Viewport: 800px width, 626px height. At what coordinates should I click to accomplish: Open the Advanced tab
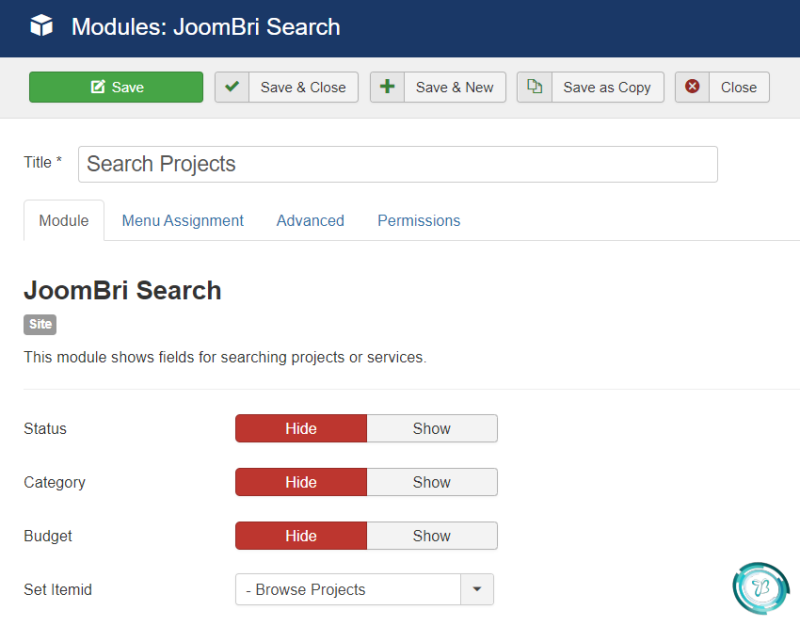pyautogui.click(x=310, y=220)
